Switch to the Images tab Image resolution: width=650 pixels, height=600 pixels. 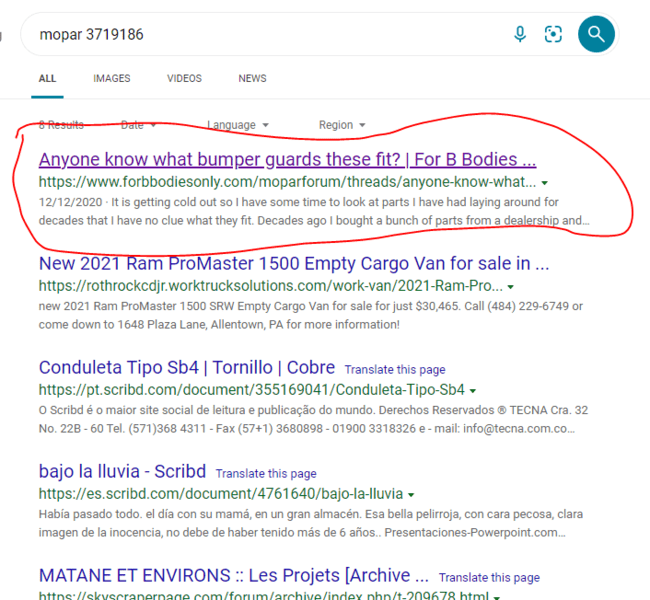[x=112, y=78]
